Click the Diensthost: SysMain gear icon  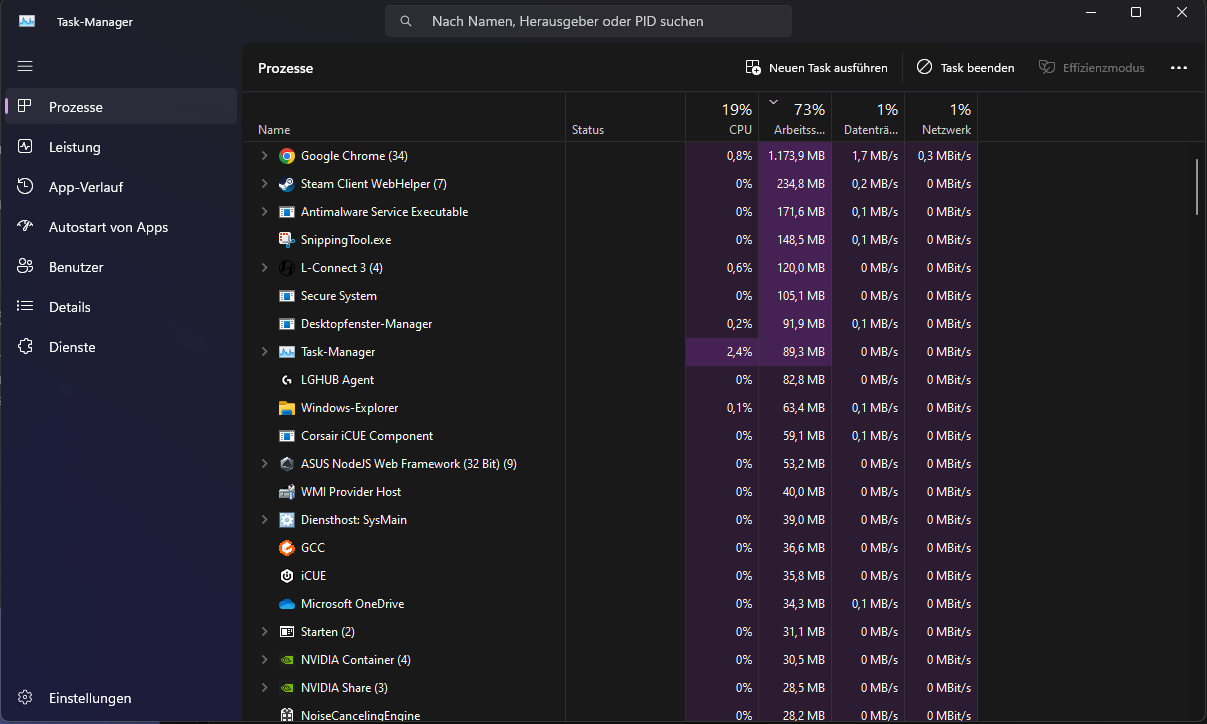click(x=287, y=520)
